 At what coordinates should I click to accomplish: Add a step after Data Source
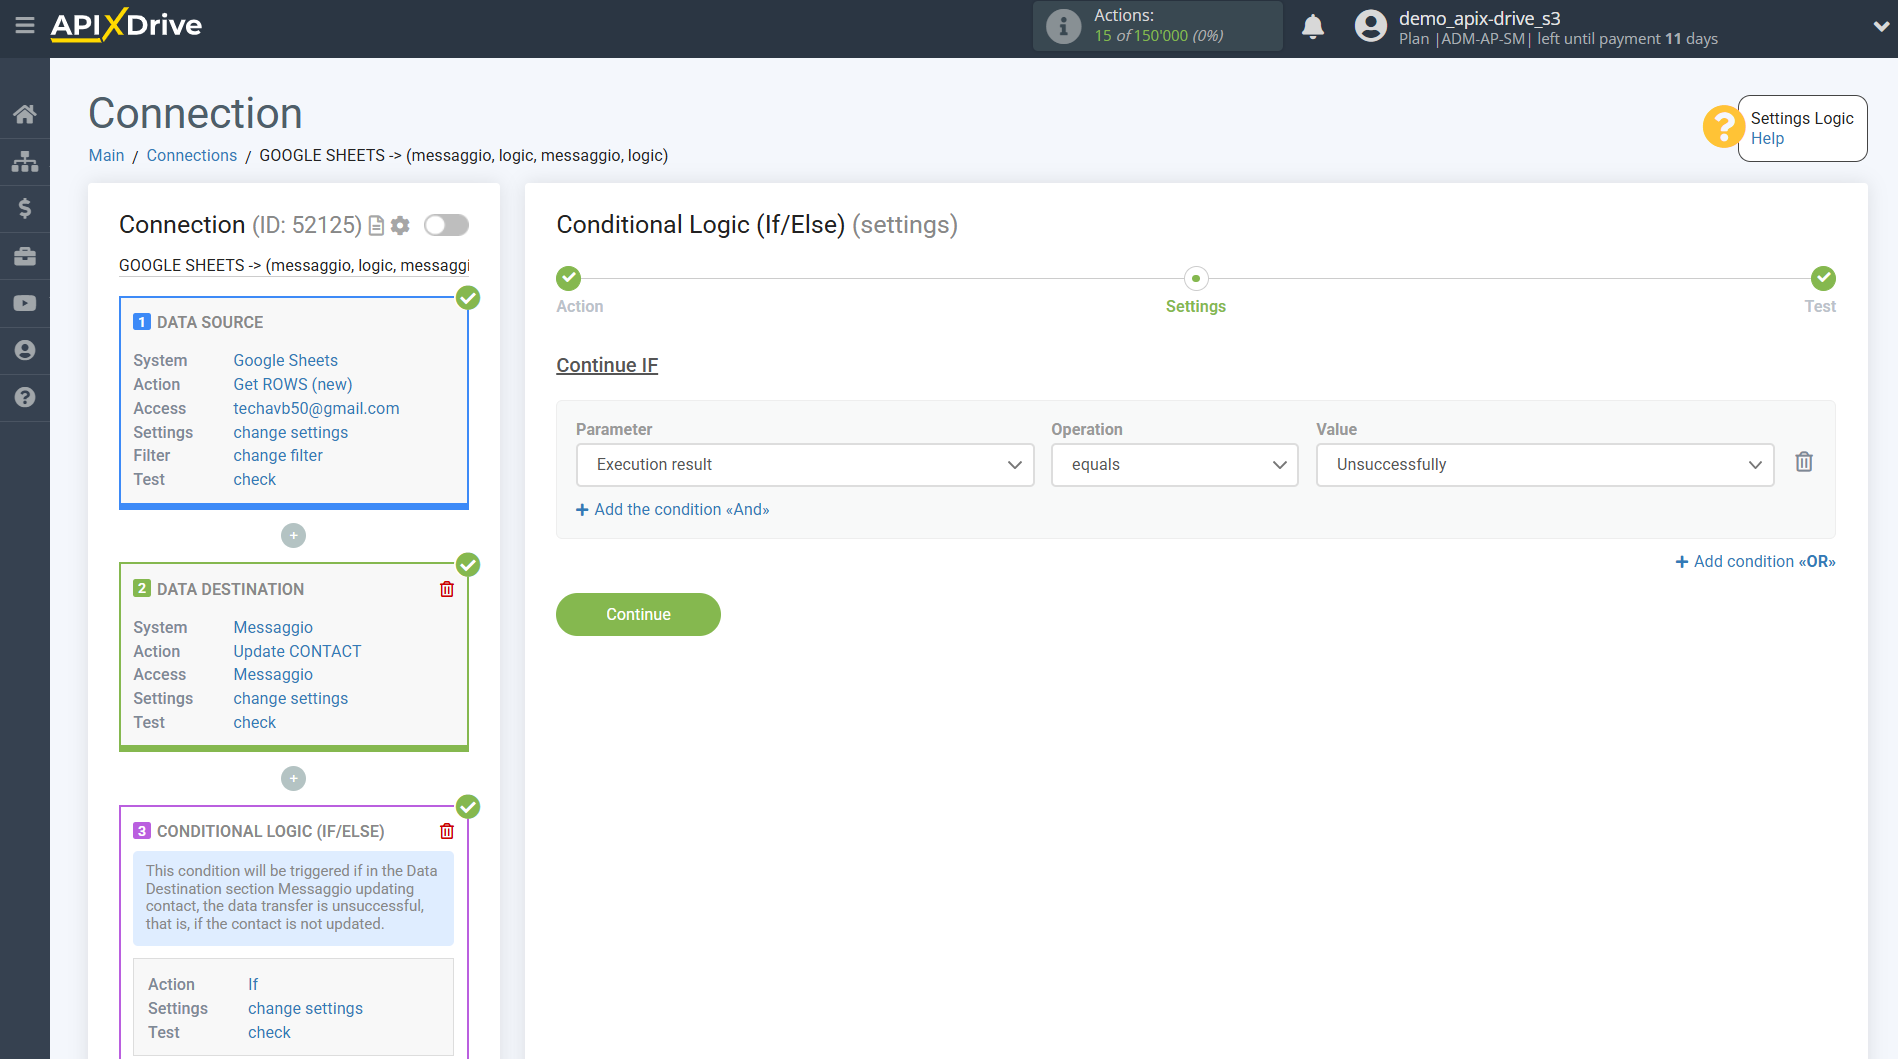point(293,536)
